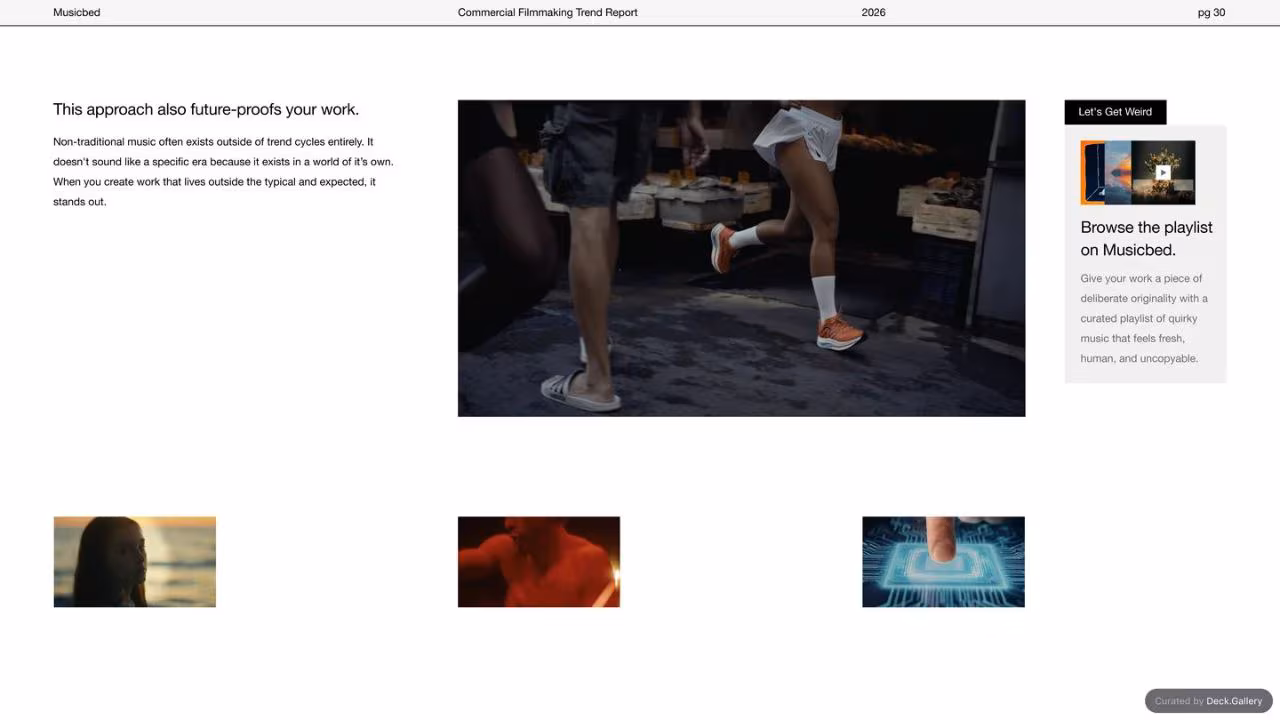Click the 'Let's Get Weird' black label
This screenshot has height=720, width=1280.
[x=1115, y=112]
